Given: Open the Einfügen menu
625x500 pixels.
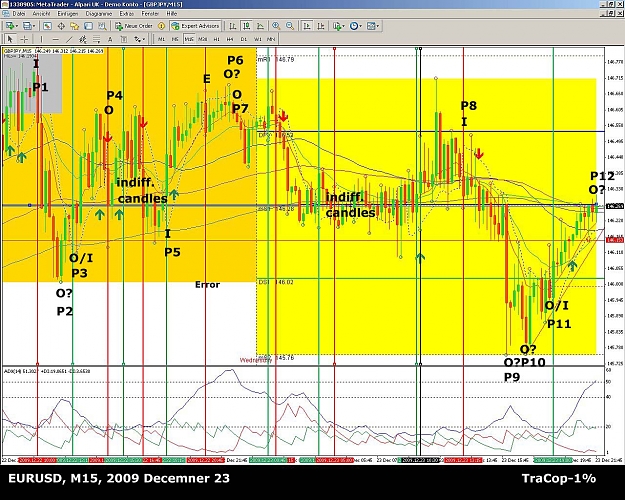Looking at the screenshot, I should point(68,14).
